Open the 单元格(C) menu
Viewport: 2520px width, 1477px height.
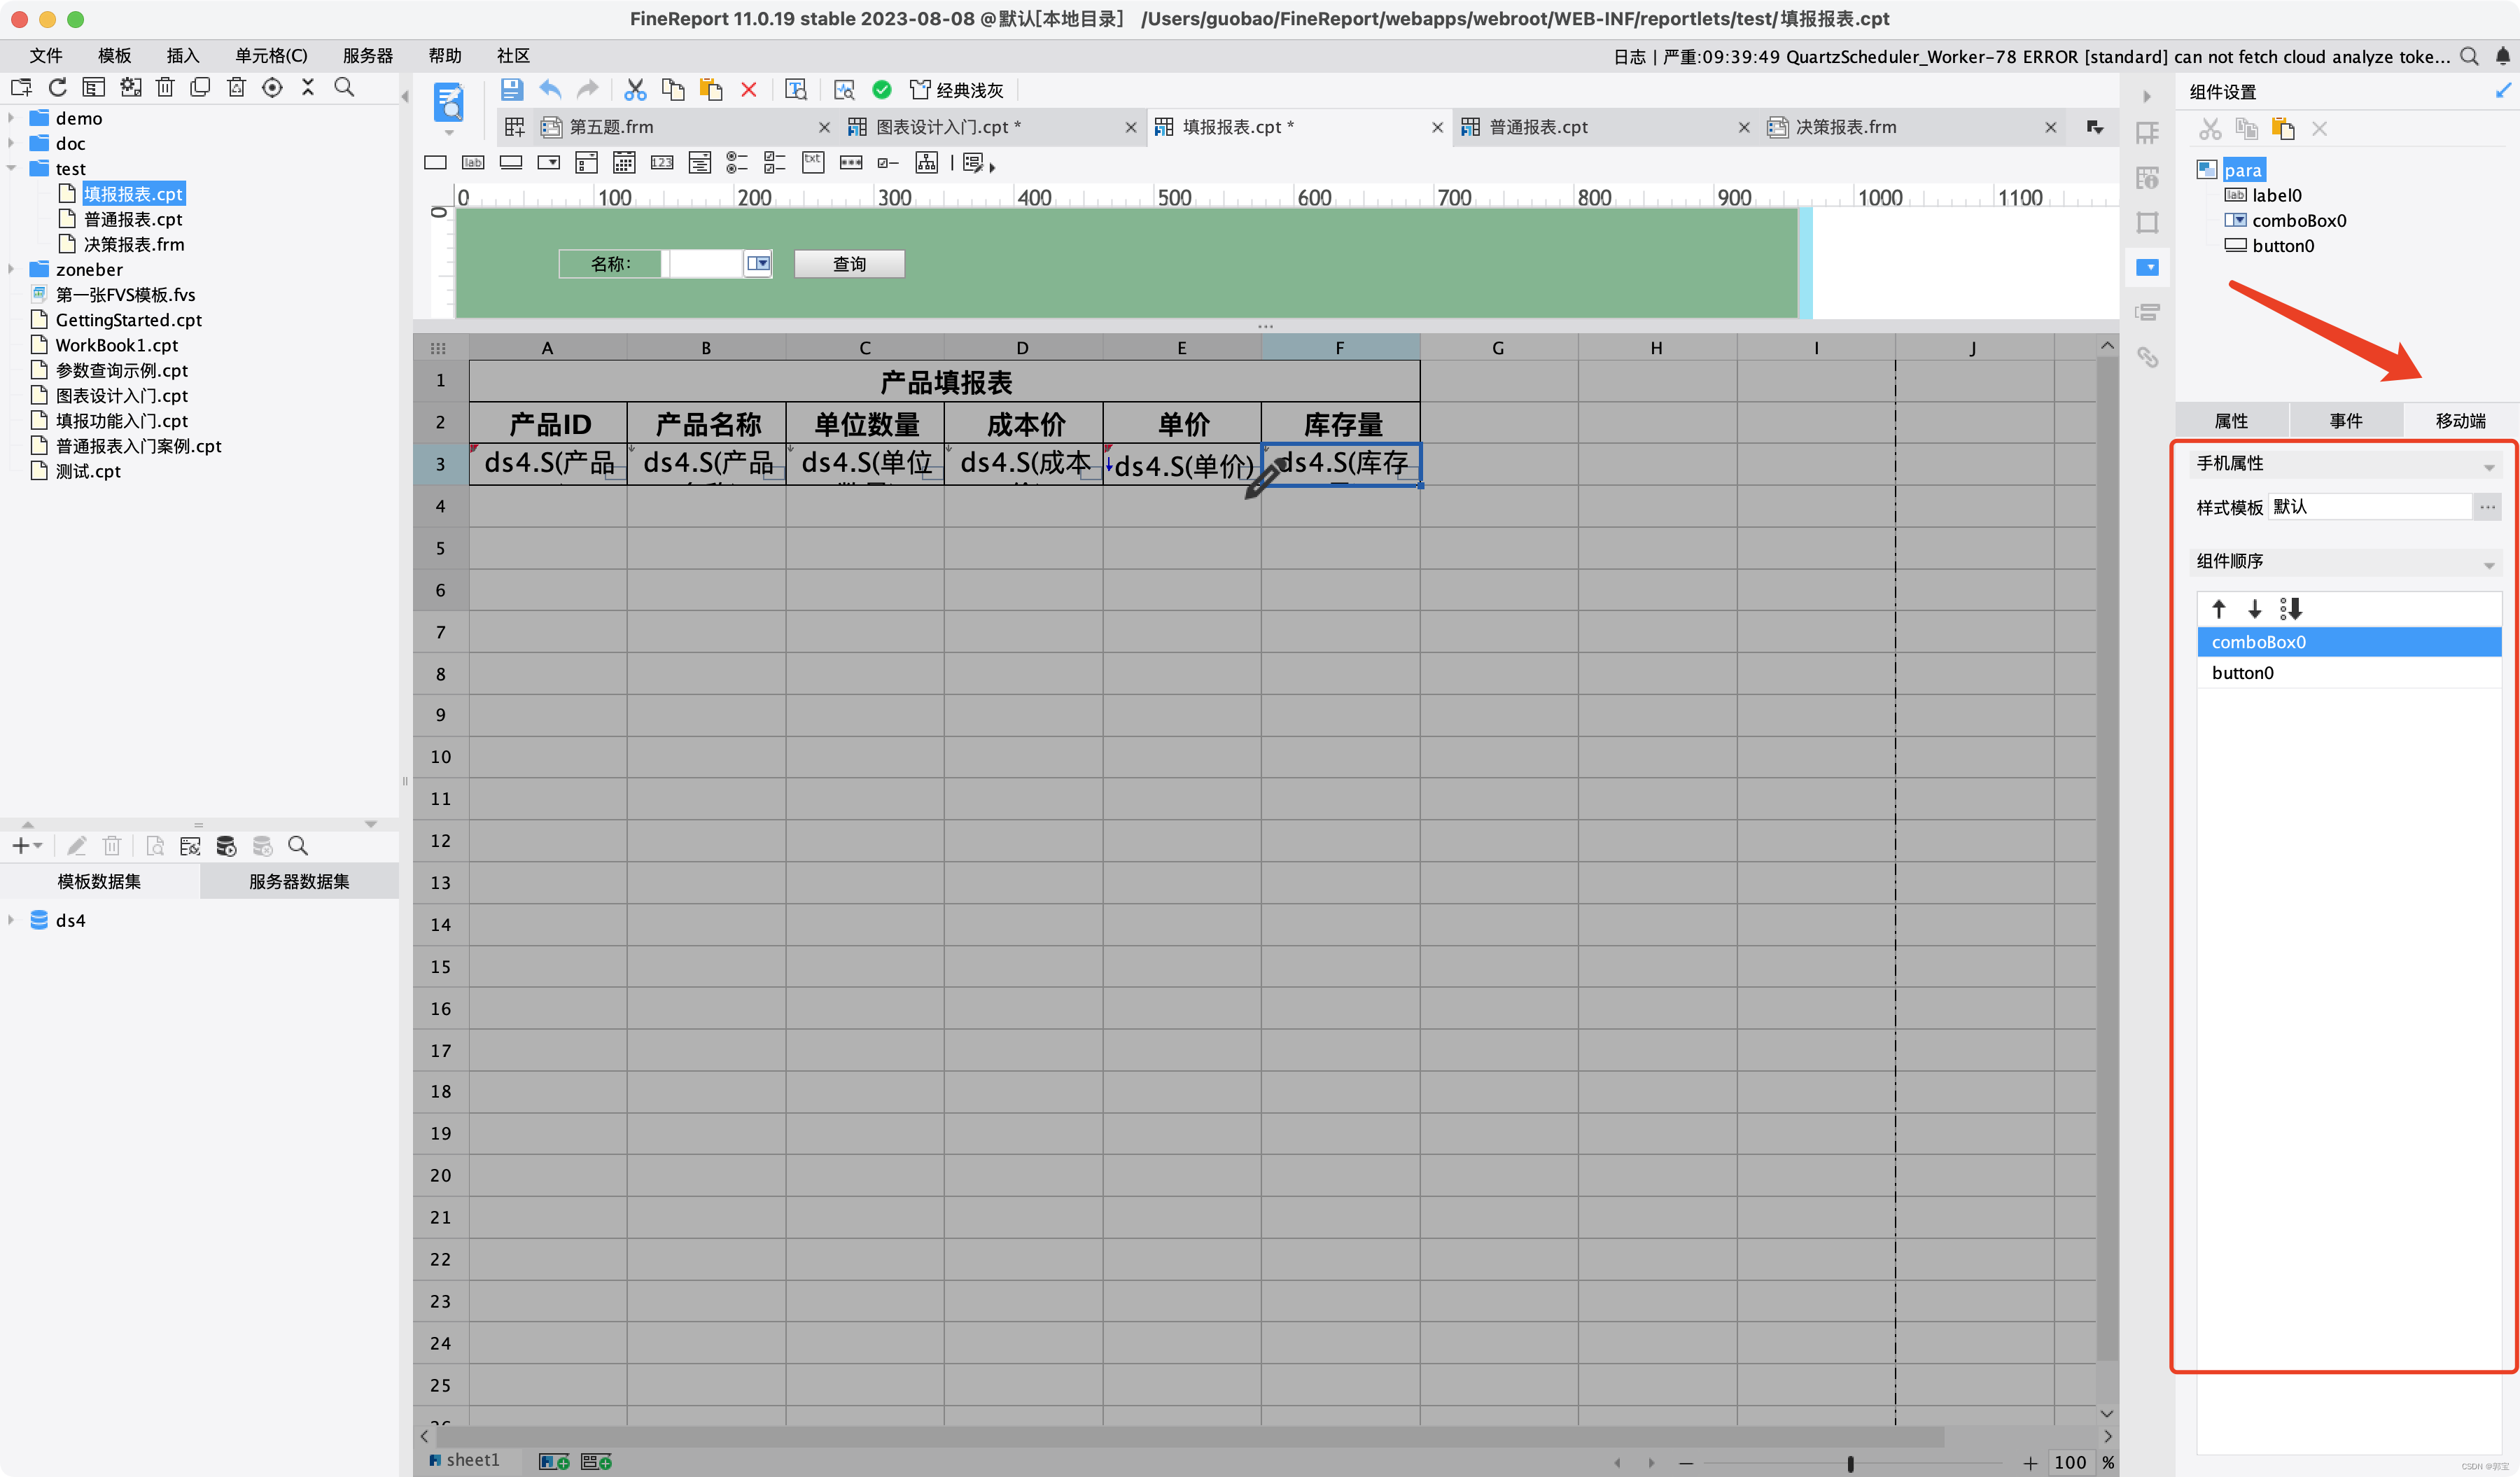pos(271,56)
